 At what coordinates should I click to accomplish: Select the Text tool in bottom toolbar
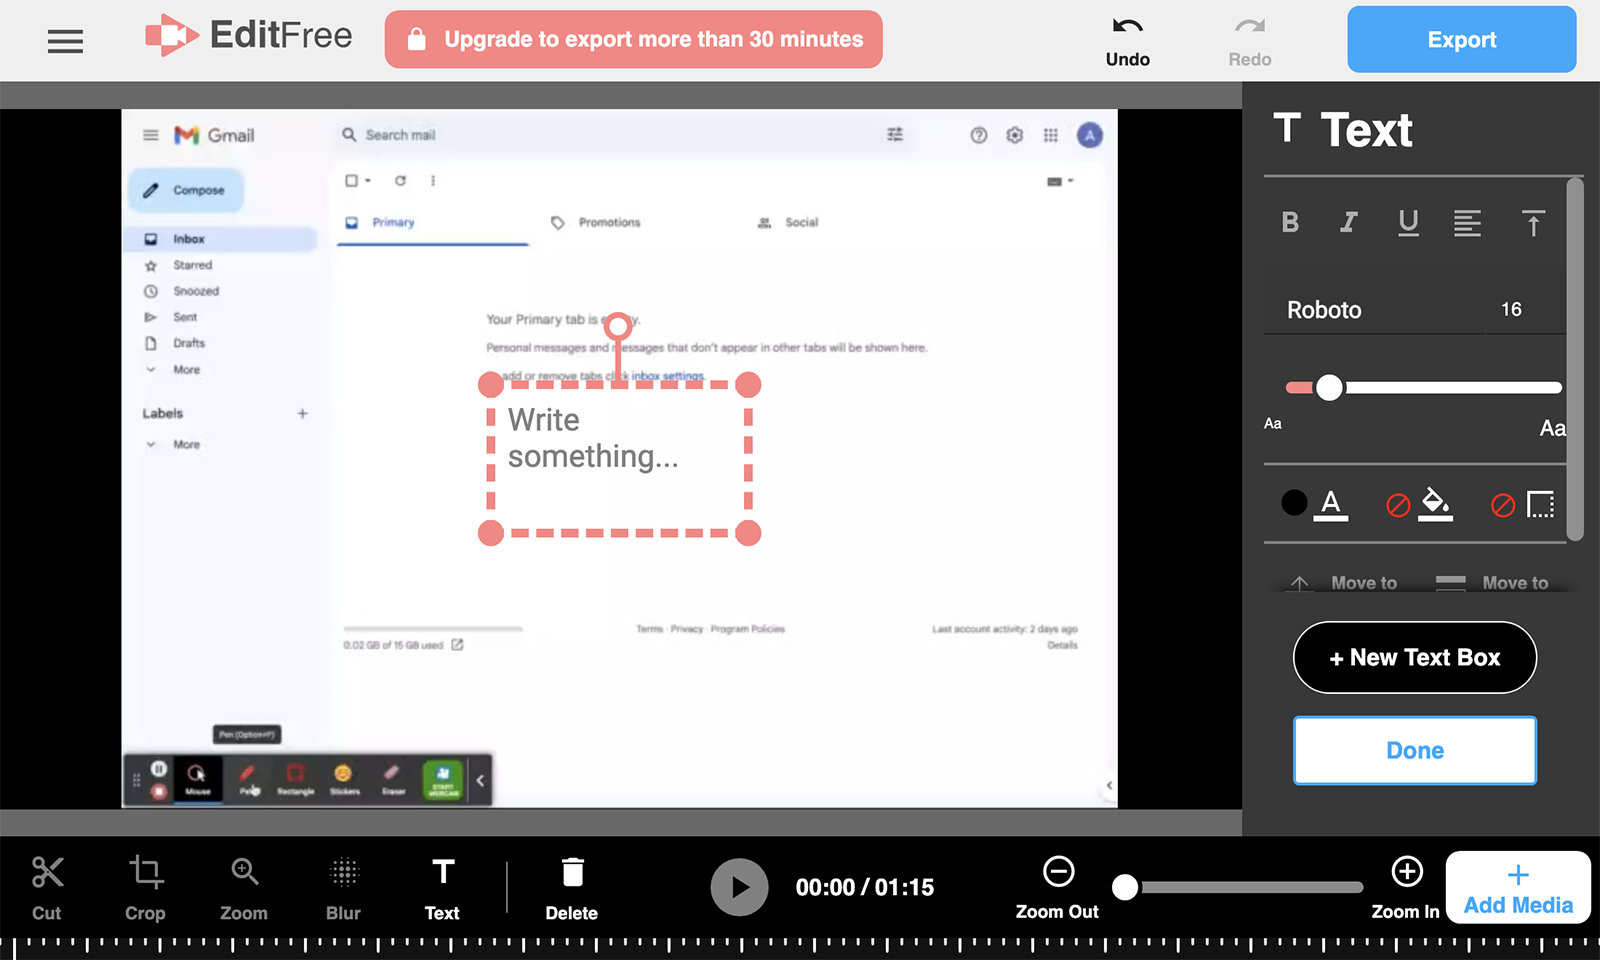pyautogui.click(x=442, y=887)
